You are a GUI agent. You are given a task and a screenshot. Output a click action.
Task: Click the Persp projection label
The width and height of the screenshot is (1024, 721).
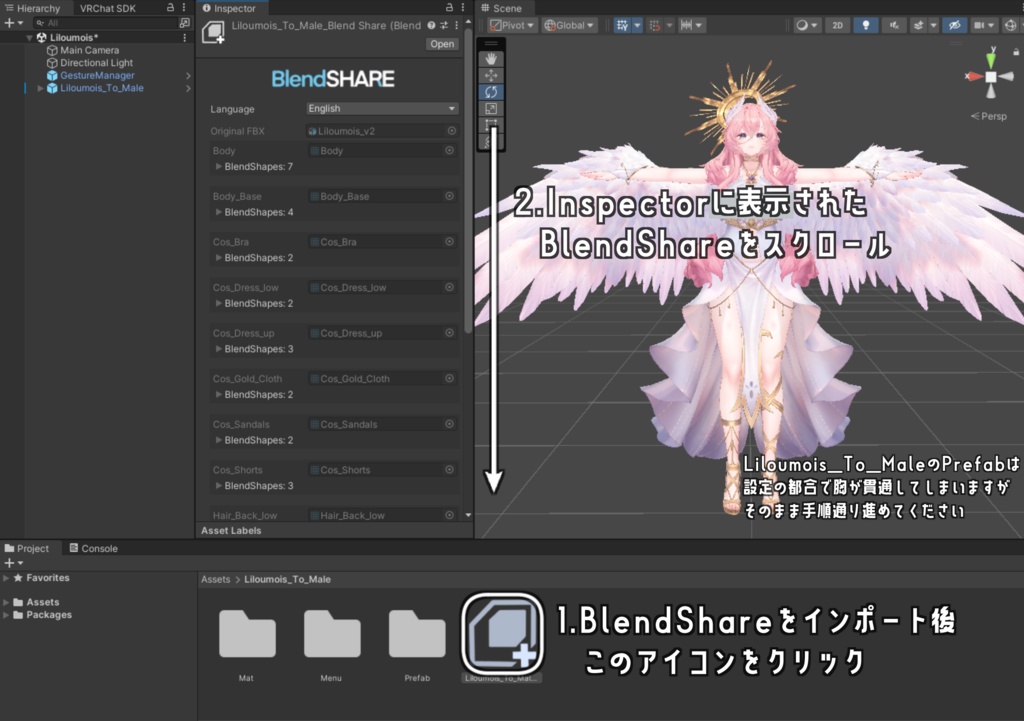pos(989,116)
